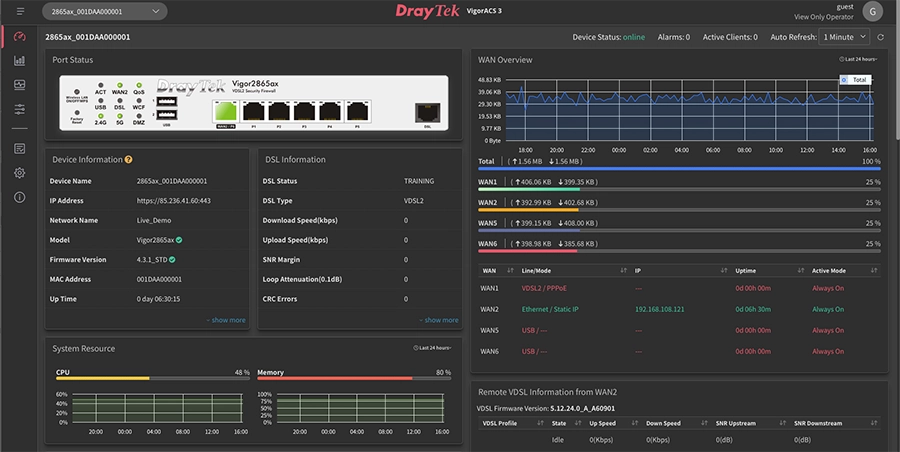Click the 5G LED on device image
The height and width of the screenshot is (452, 900).
click(119, 116)
